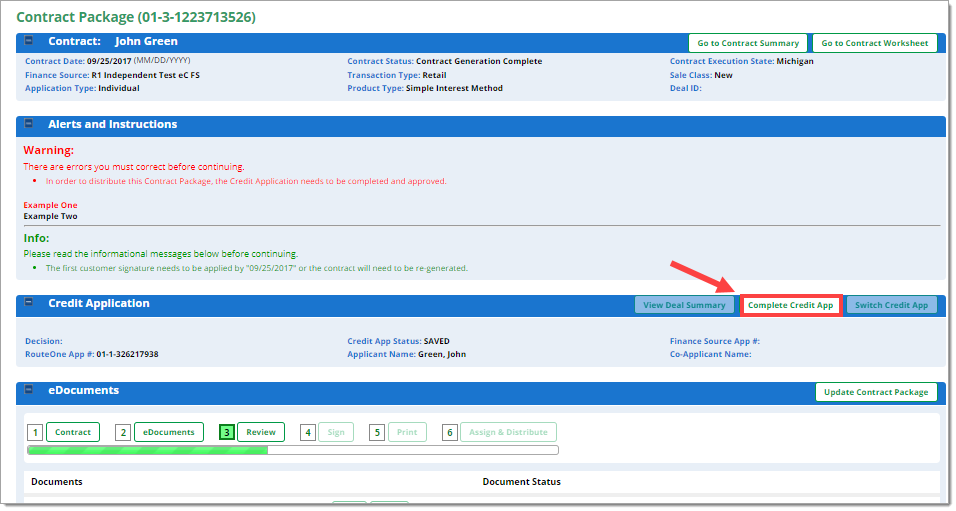Click step number 6 box
The height and width of the screenshot is (511, 956).
click(450, 433)
